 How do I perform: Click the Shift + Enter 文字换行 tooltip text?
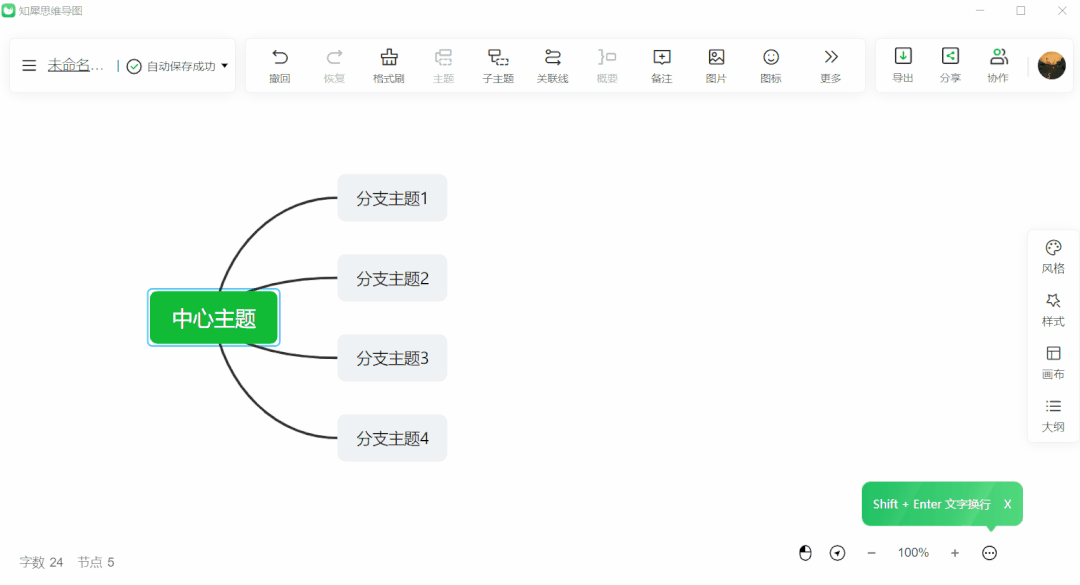point(932,504)
